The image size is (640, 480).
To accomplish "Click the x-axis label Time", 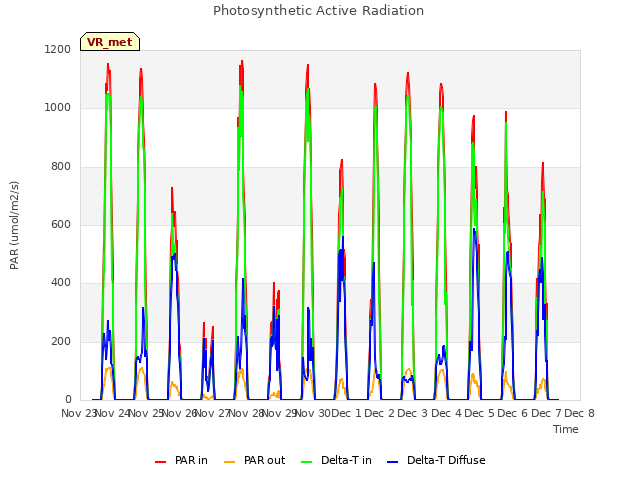I will [x=566, y=429].
